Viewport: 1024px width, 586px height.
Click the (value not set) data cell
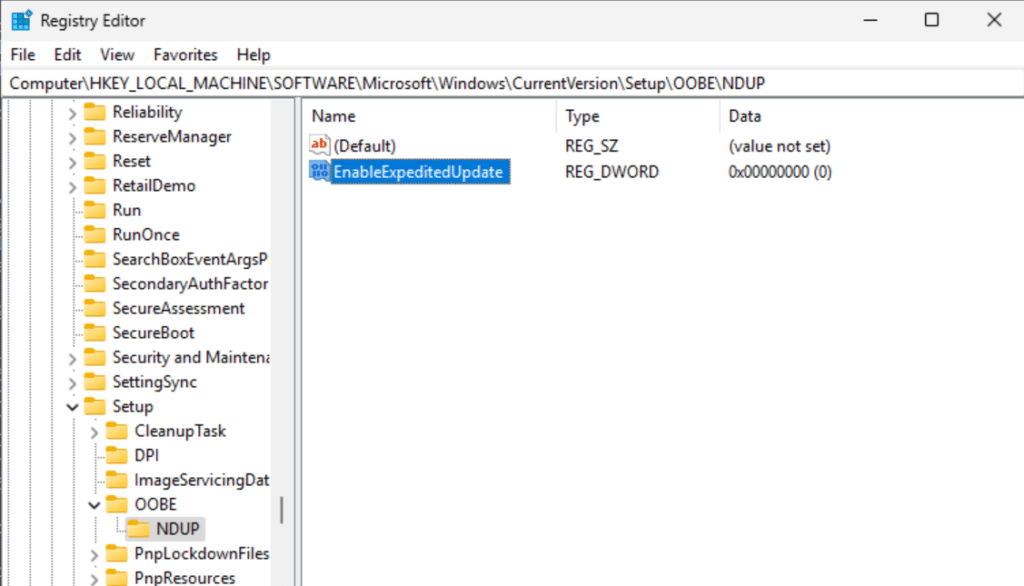[779, 146]
